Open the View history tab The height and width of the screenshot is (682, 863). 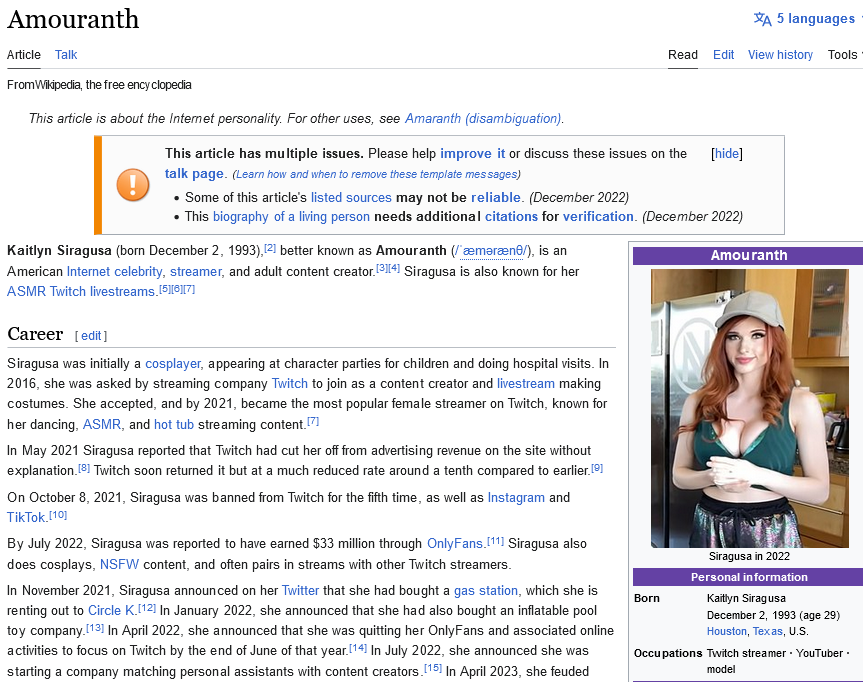click(780, 55)
